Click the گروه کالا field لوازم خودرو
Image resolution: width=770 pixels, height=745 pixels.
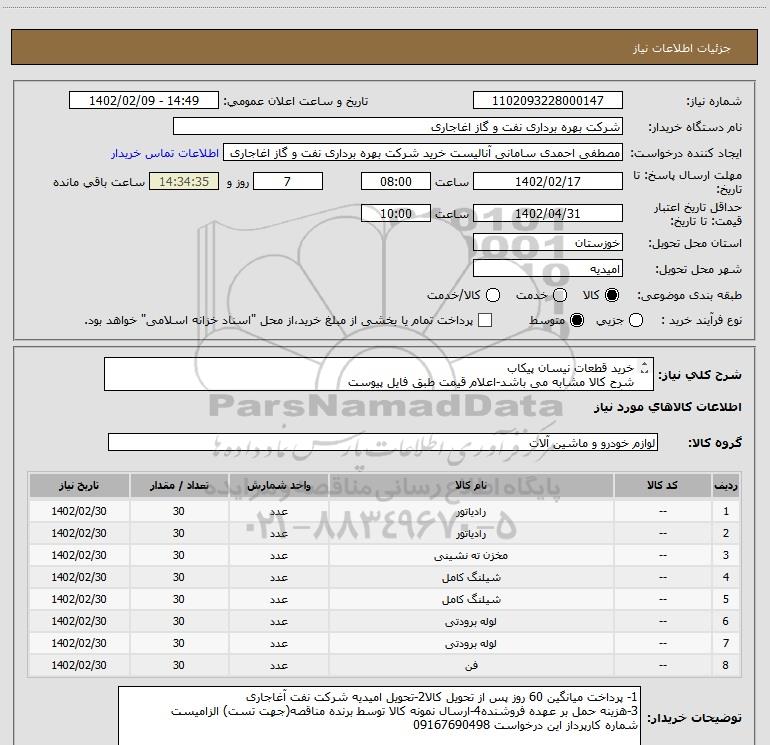click(x=383, y=442)
